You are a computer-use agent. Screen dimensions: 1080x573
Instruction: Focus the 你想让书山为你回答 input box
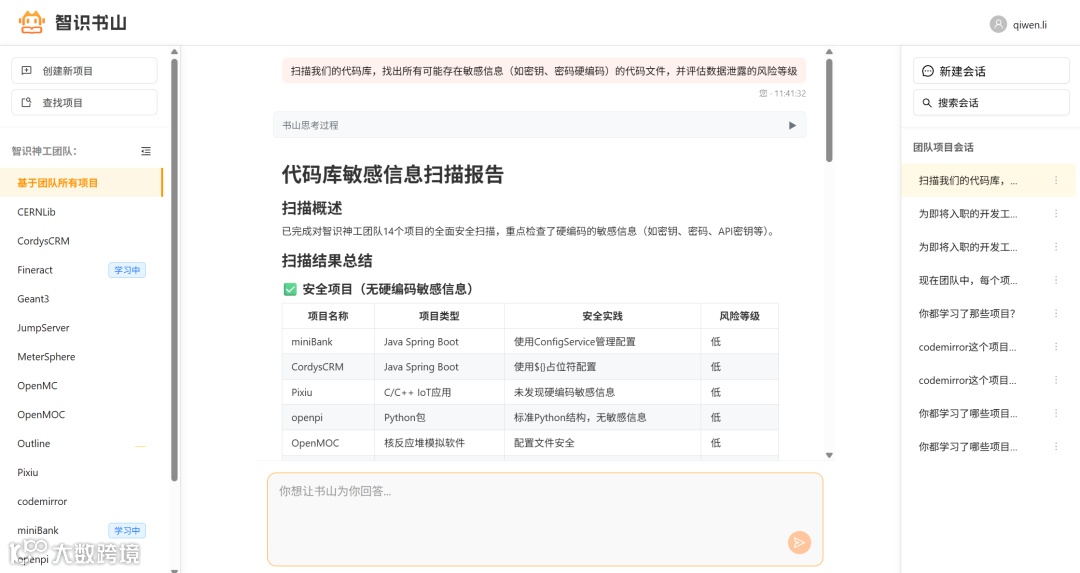[545, 519]
